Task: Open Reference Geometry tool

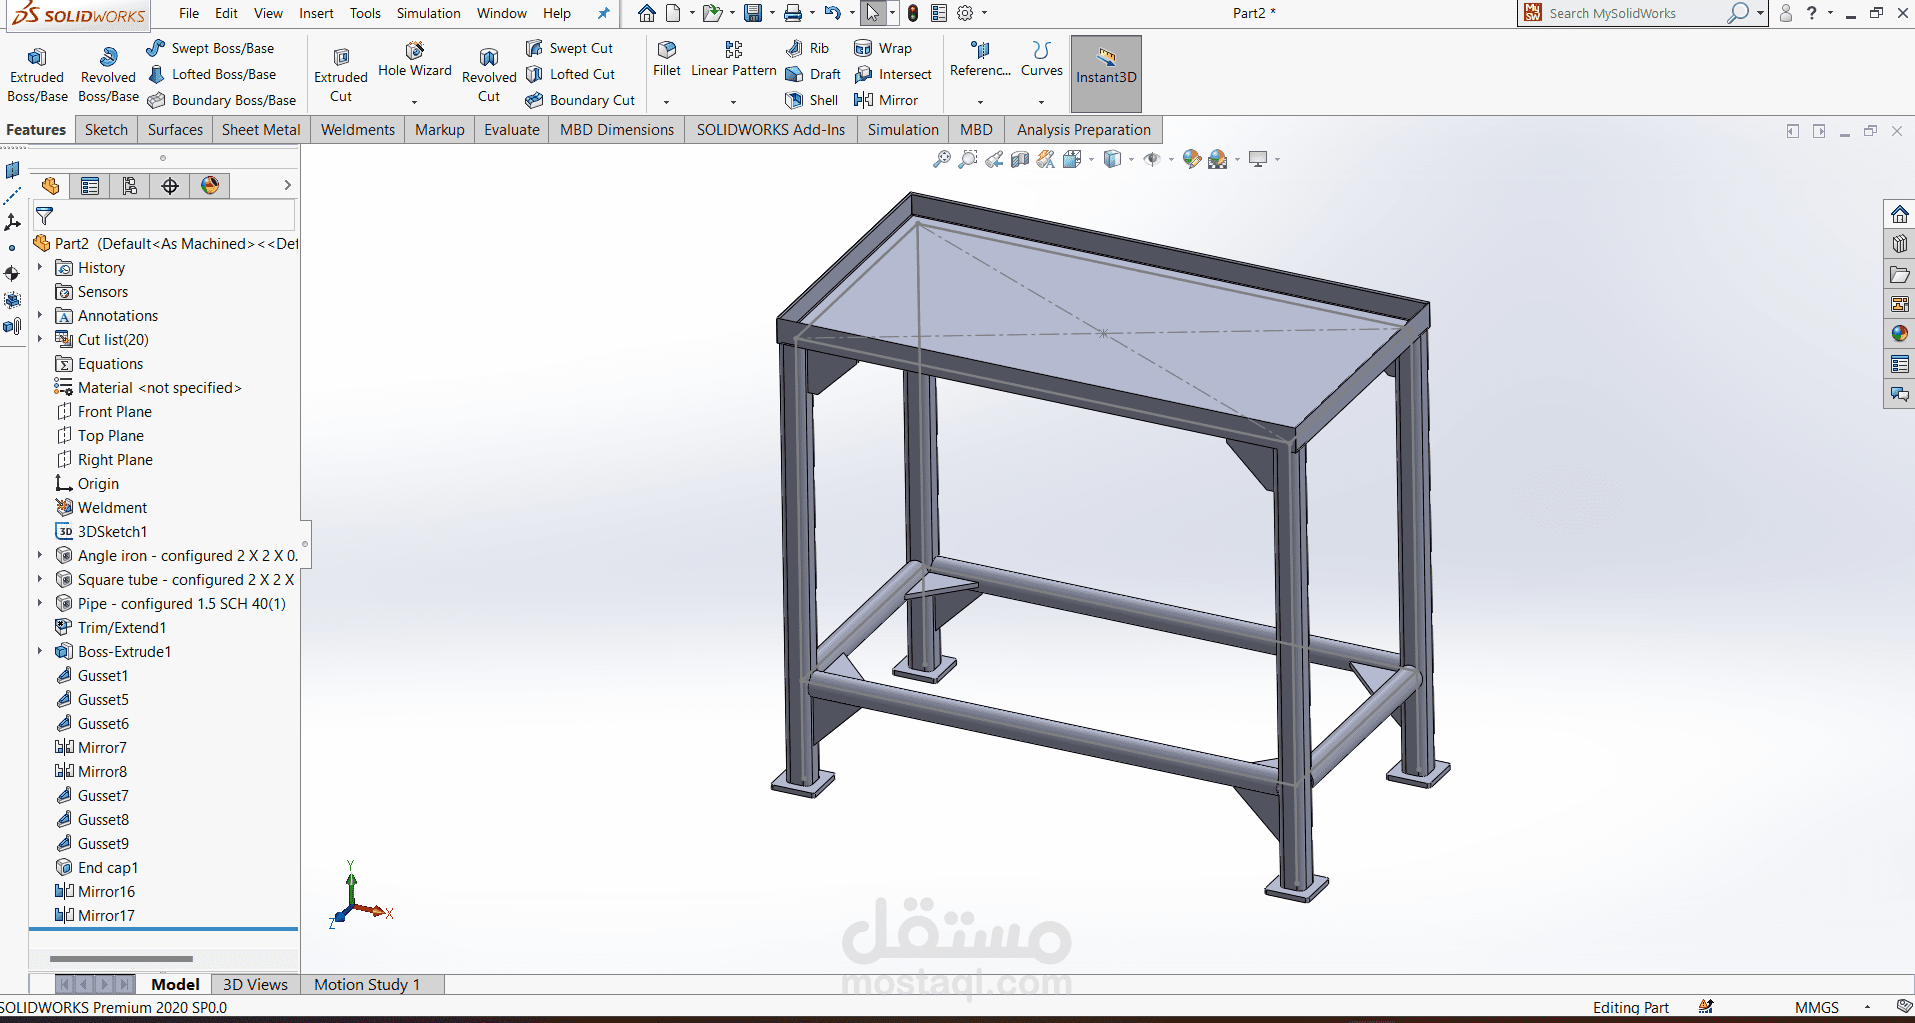Action: coord(980,58)
